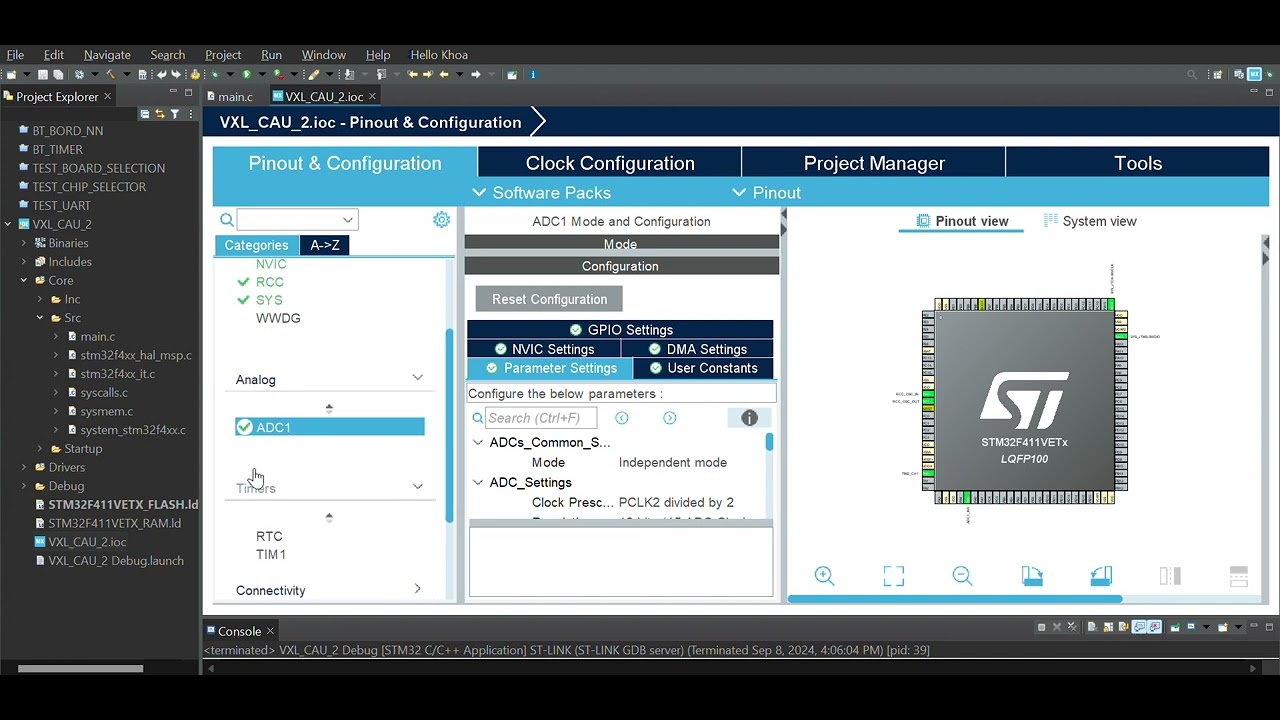Open NVIC Settings tab
This screenshot has height=720, width=1280.
pos(544,348)
